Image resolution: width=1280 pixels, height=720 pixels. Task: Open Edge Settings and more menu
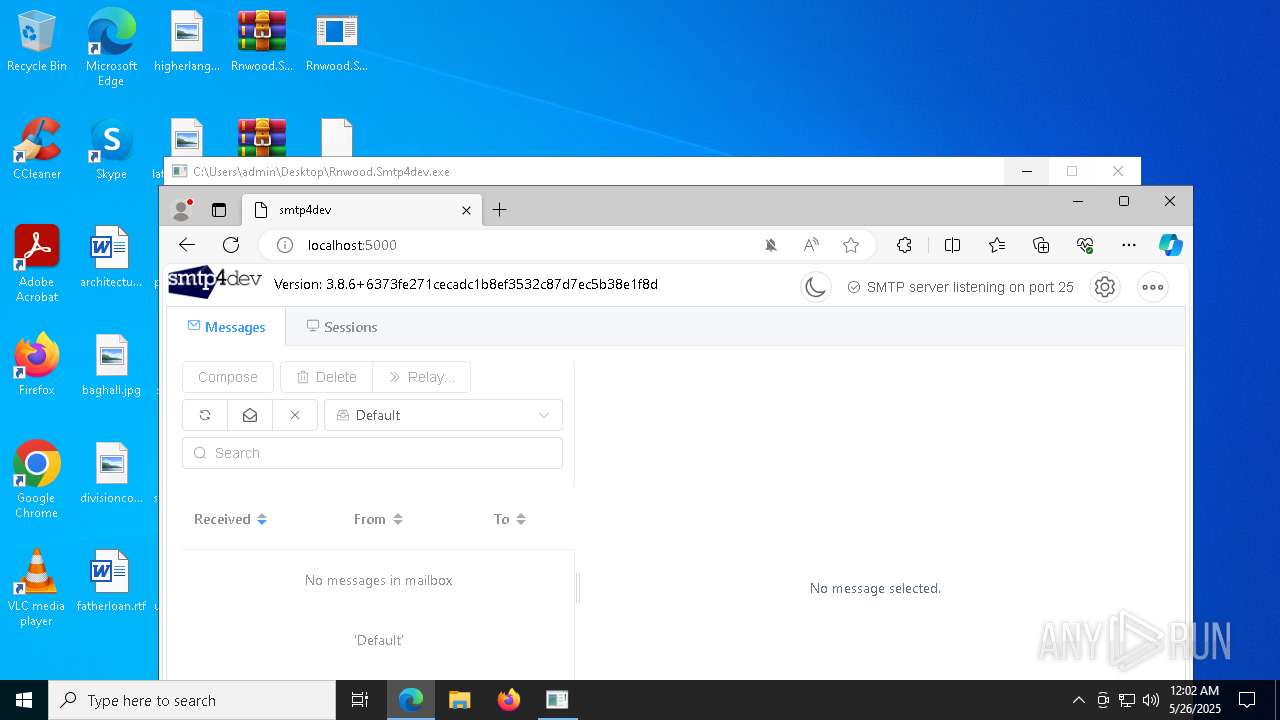[x=1129, y=245]
